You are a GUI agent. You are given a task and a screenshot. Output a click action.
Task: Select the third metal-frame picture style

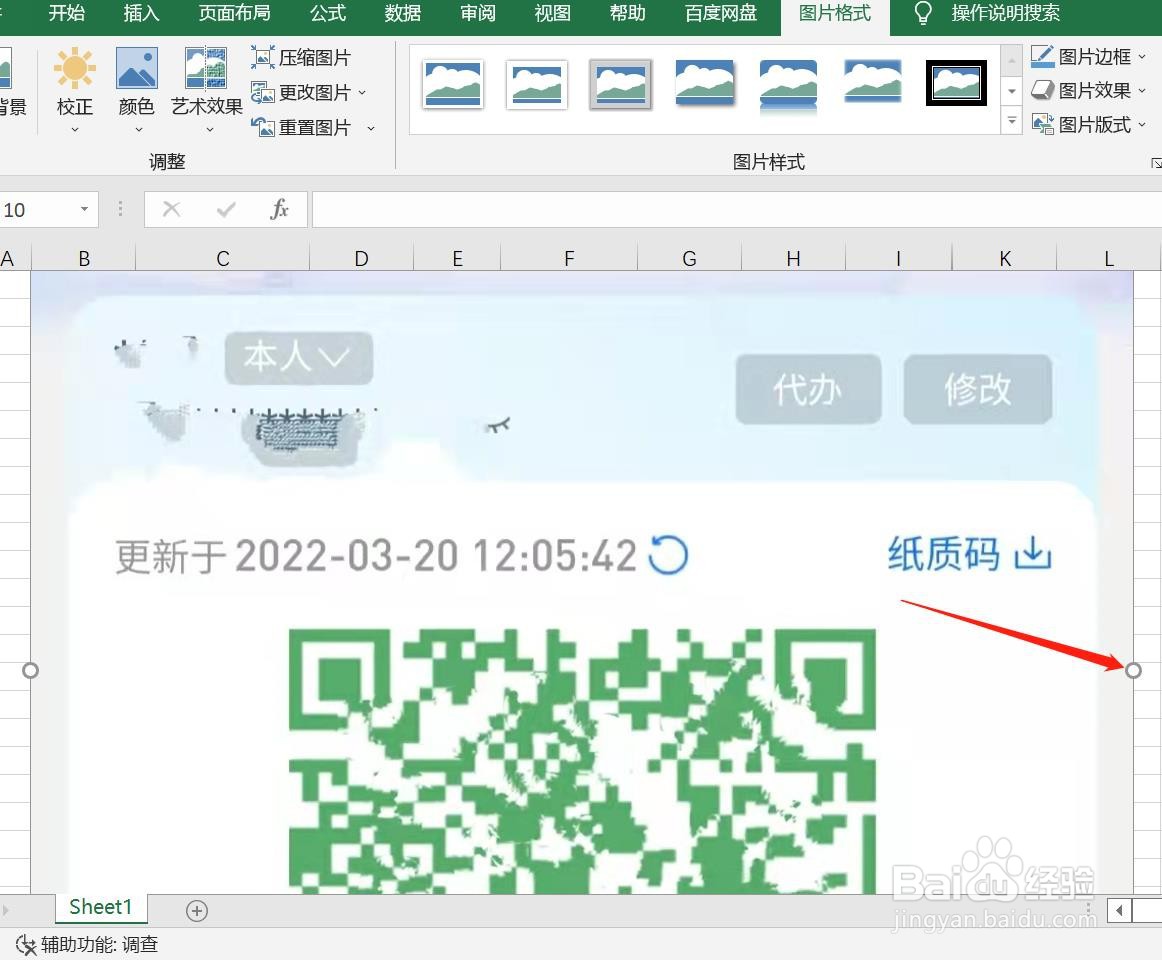(x=620, y=84)
